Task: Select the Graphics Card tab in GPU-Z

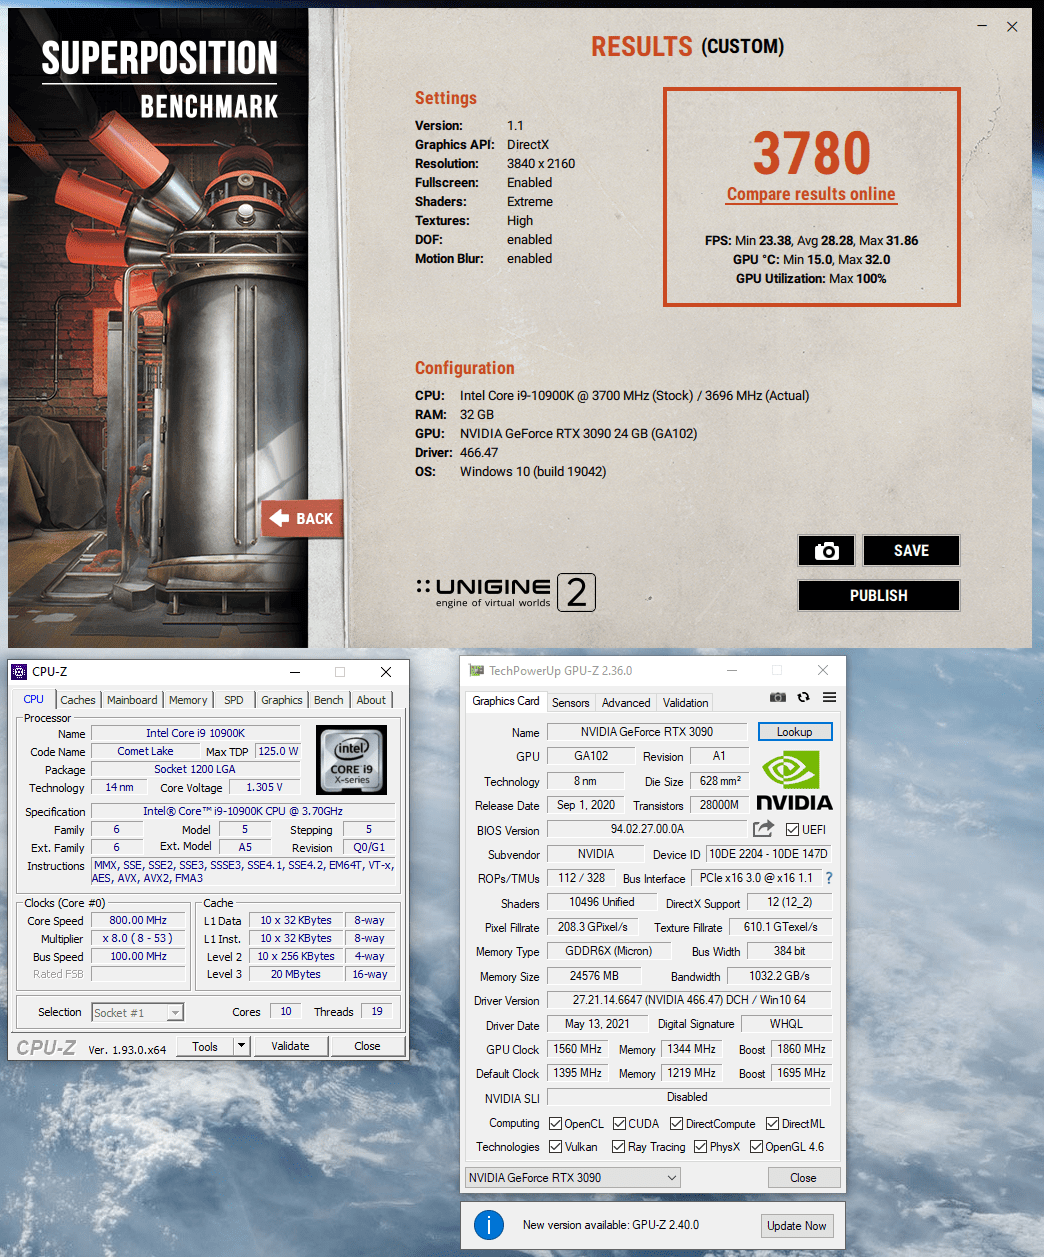Action: pos(506,701)
